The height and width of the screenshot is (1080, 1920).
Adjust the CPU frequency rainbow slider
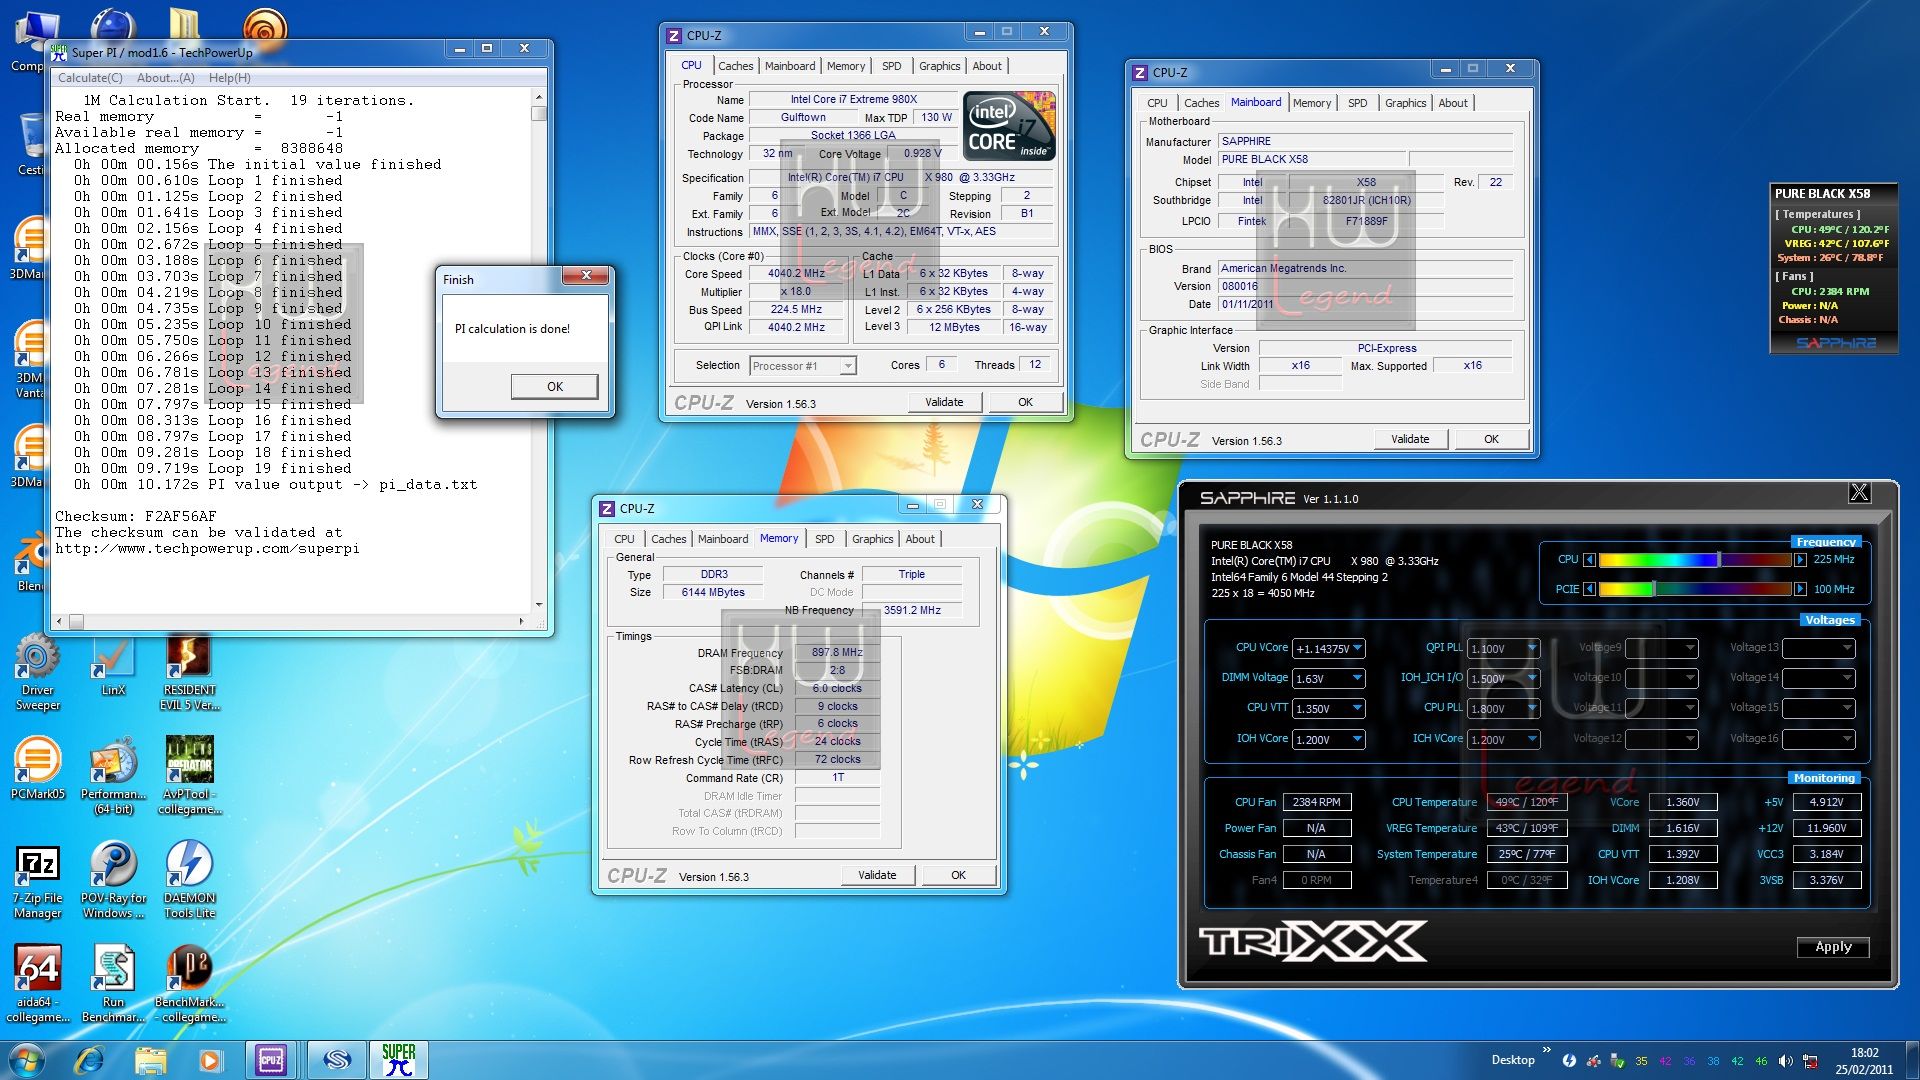[x=1695, y=560]
